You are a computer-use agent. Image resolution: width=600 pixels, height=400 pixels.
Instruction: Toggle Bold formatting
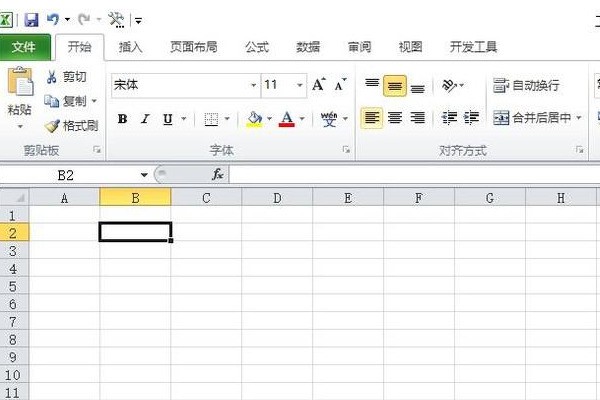122,119
